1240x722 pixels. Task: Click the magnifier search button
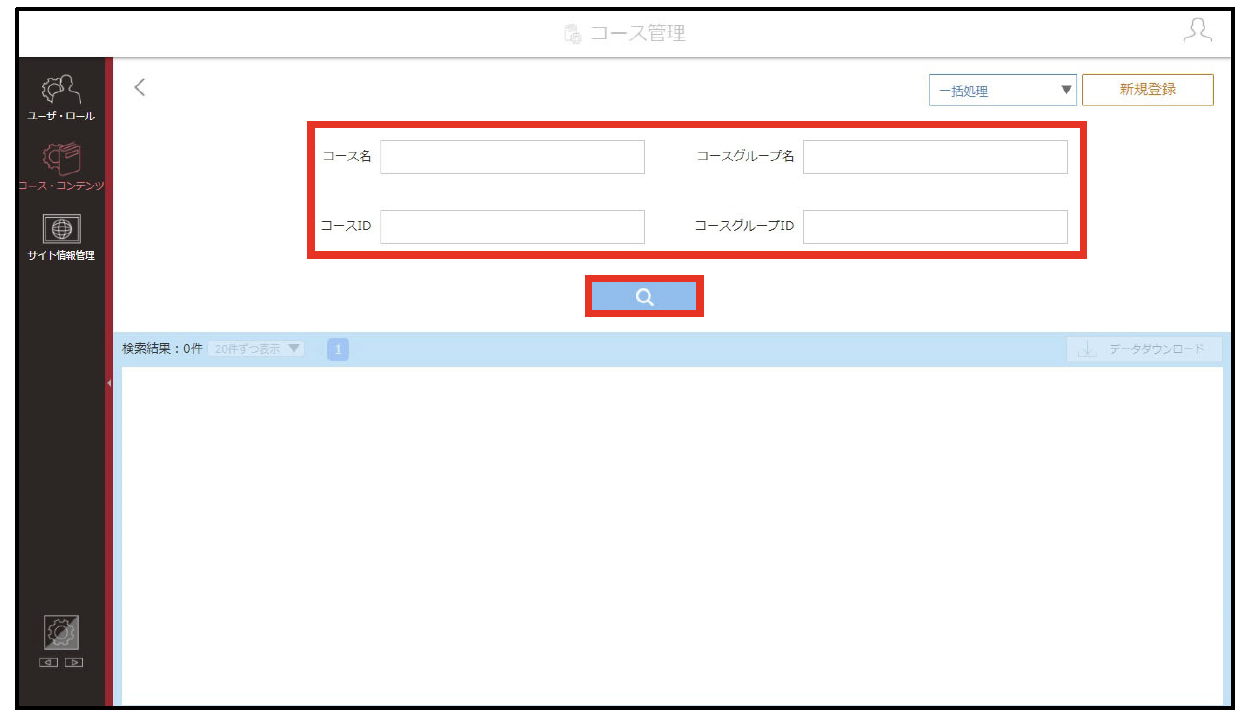[644, 296]
